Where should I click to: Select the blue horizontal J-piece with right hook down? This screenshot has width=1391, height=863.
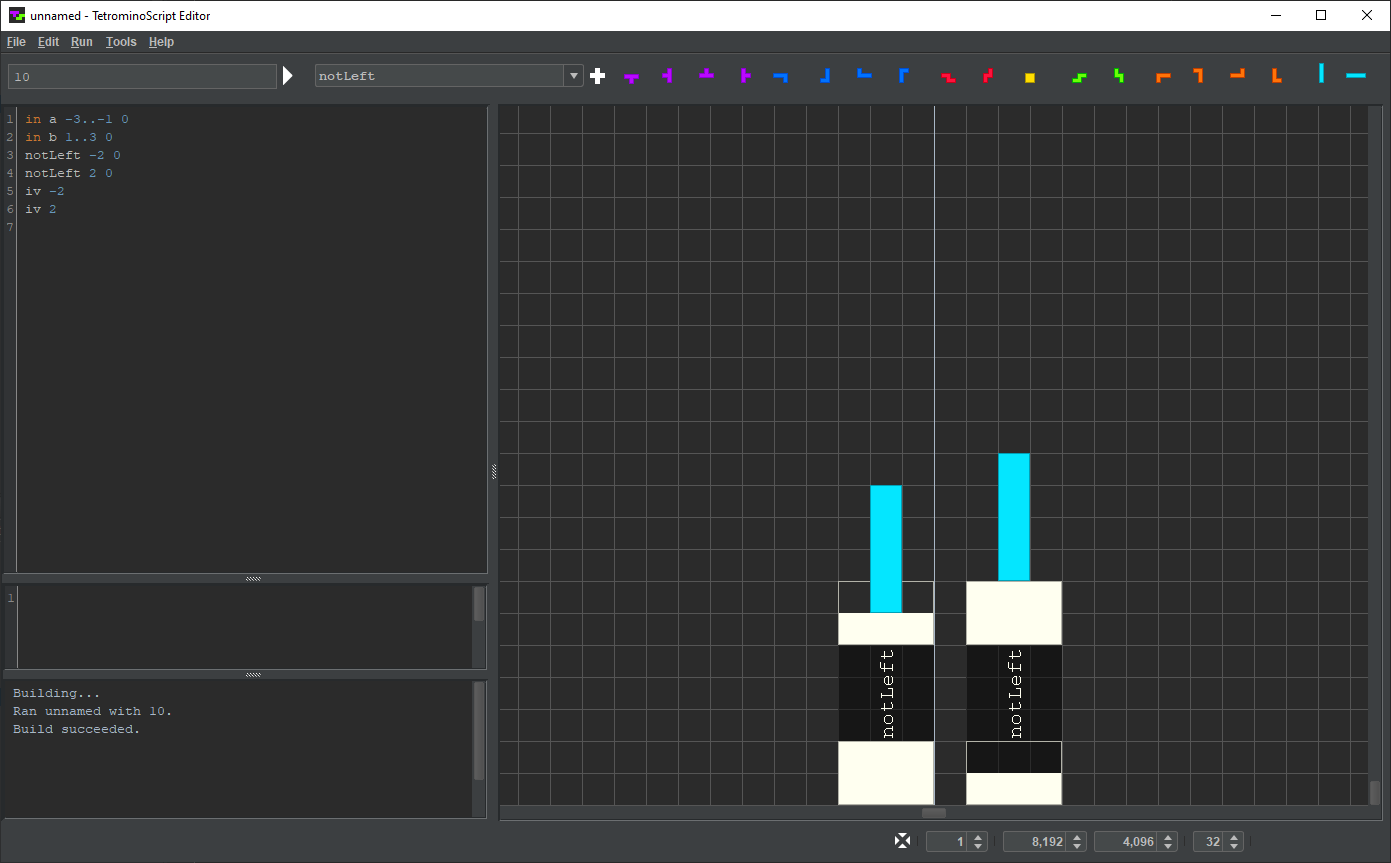pyautogui.click(x=780, y=76)
